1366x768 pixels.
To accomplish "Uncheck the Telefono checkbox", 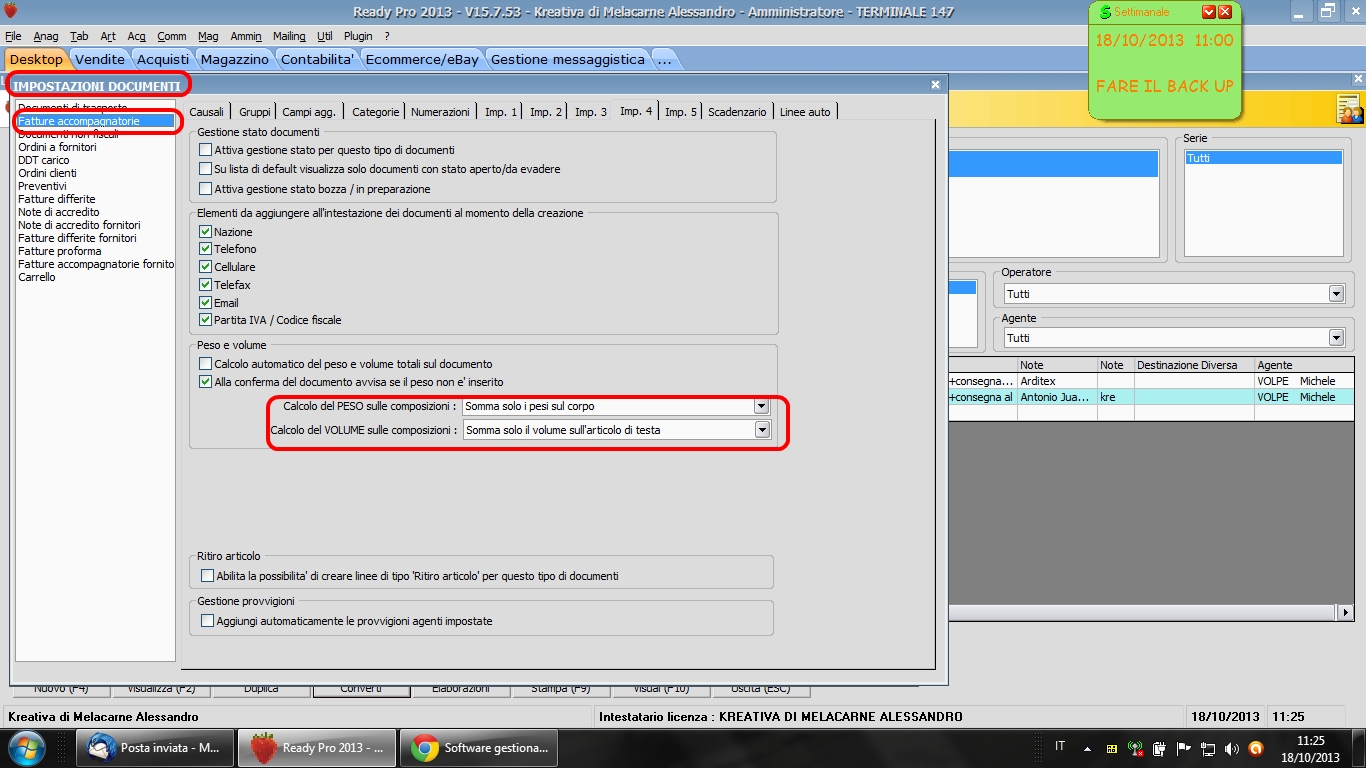I will pos(206,249).
